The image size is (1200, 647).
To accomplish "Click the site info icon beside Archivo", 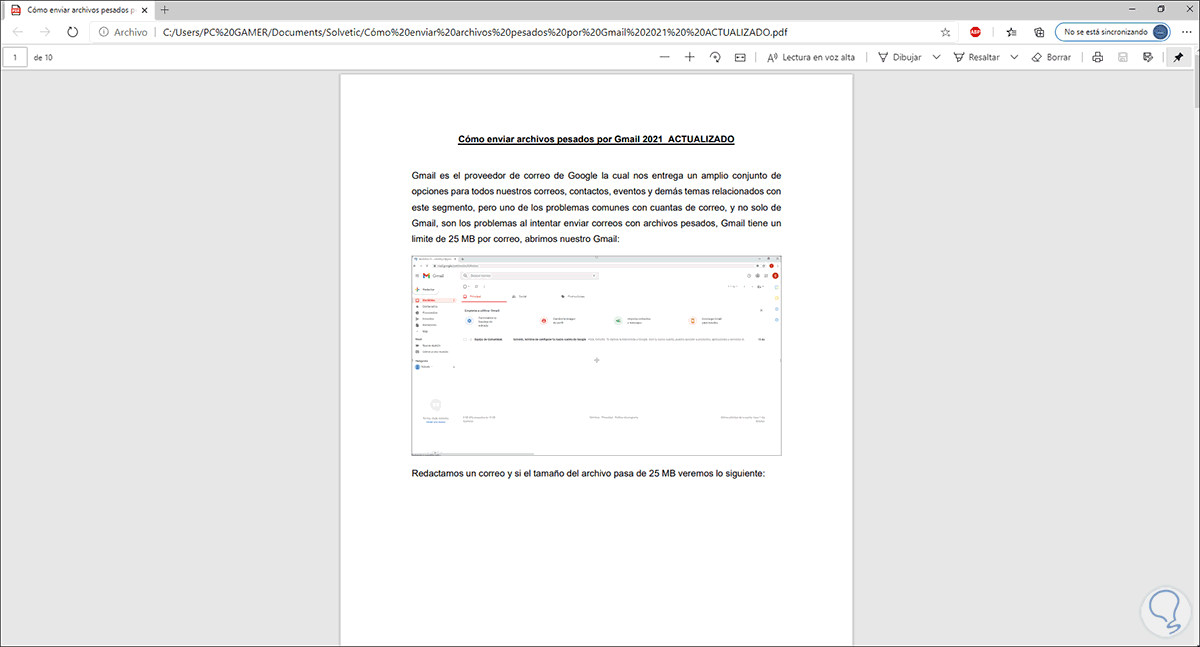I will pos(104,32).
